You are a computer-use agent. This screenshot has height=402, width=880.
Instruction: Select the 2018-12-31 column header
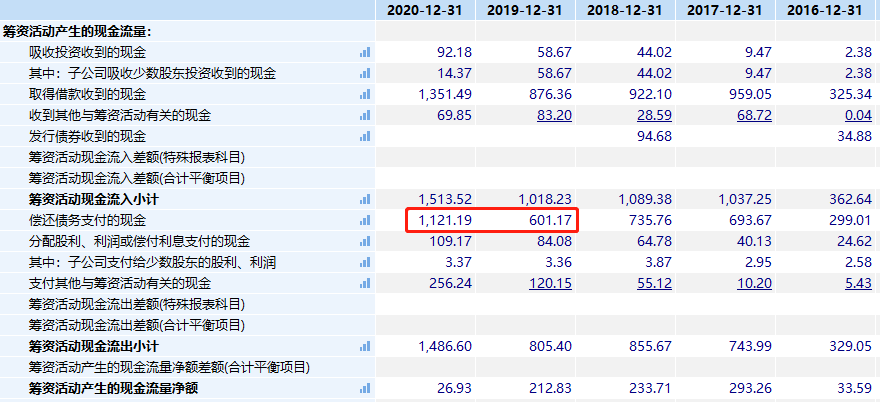(x=625, y=10)
